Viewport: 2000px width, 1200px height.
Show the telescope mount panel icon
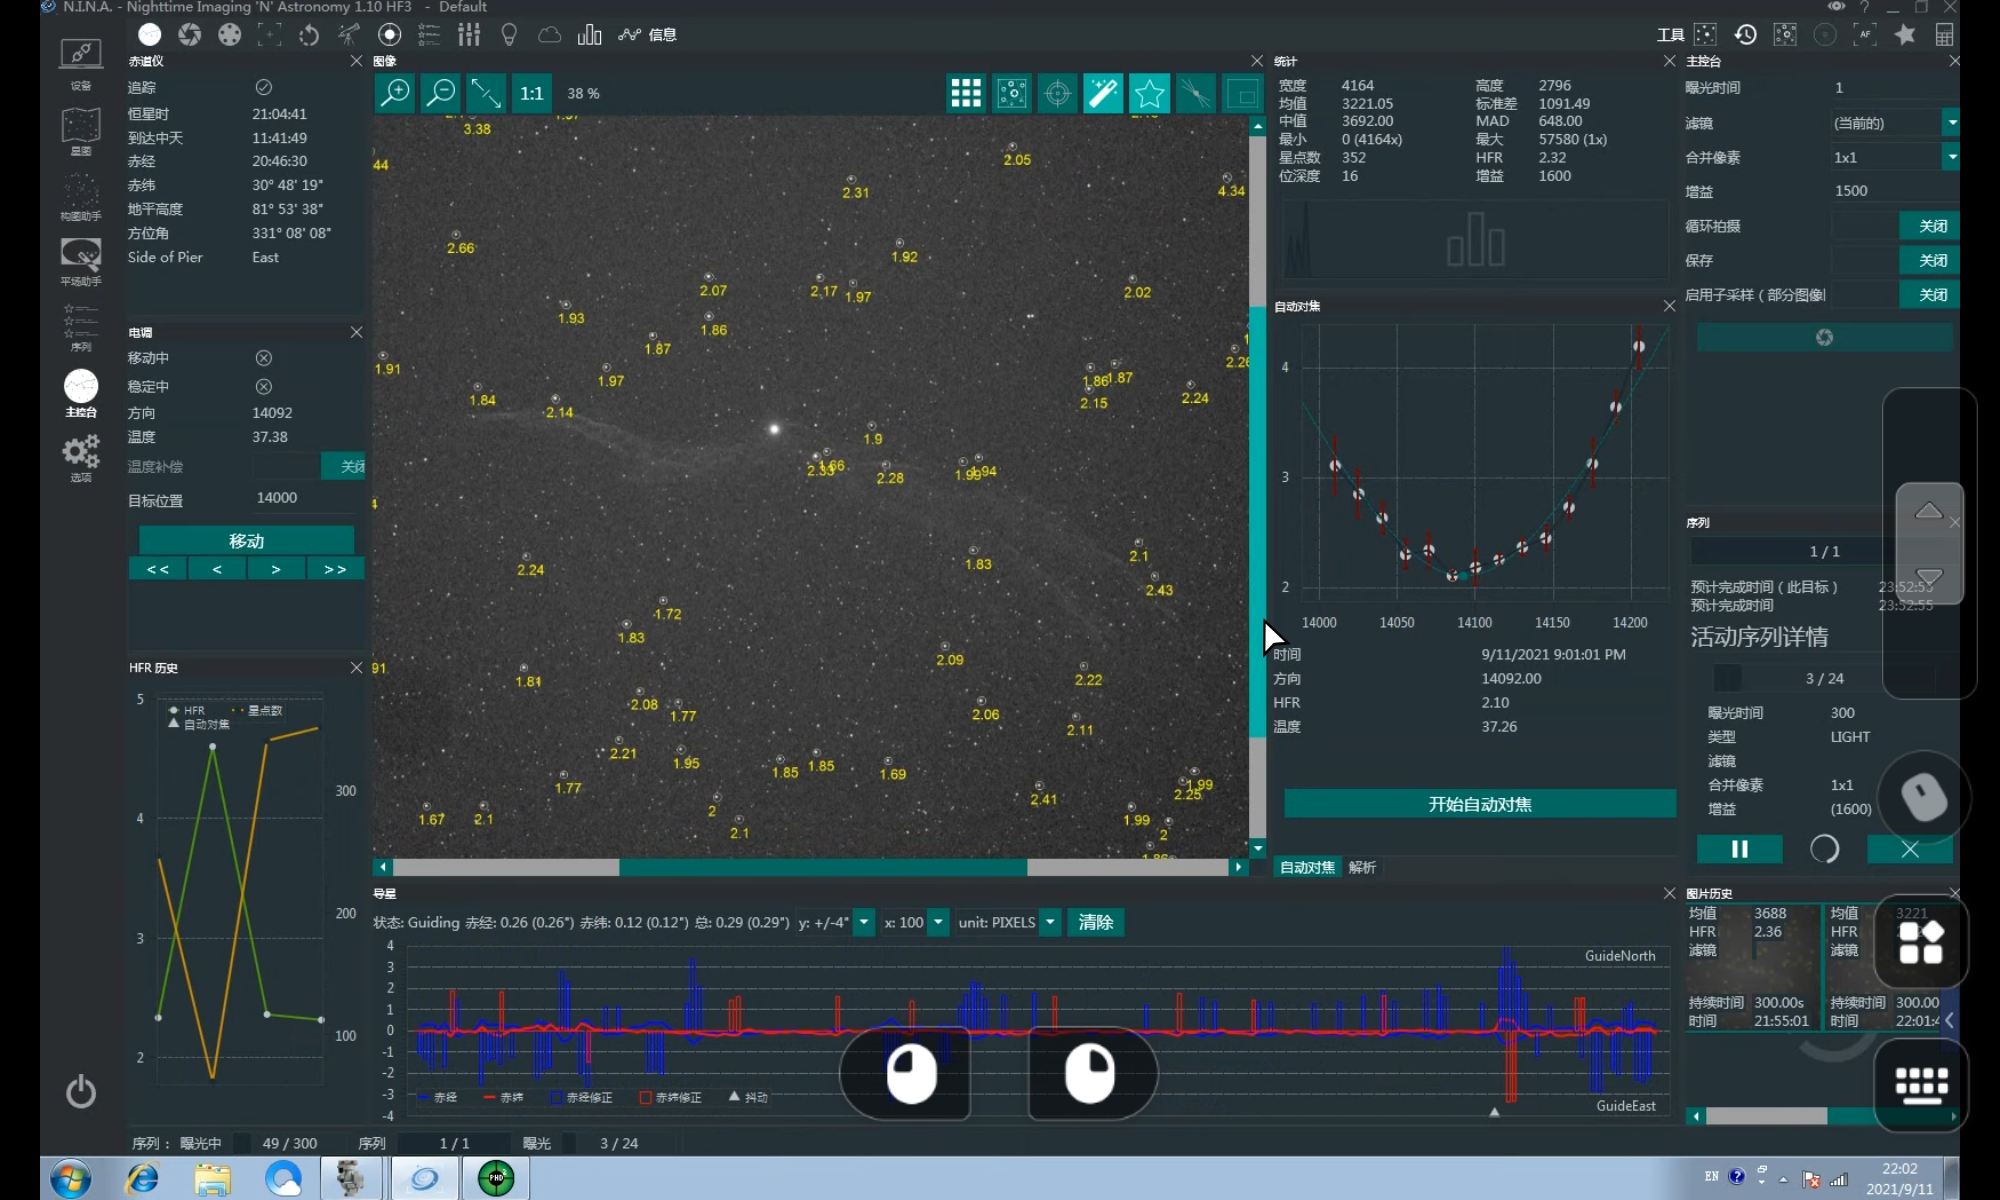(x=349, y=35)
